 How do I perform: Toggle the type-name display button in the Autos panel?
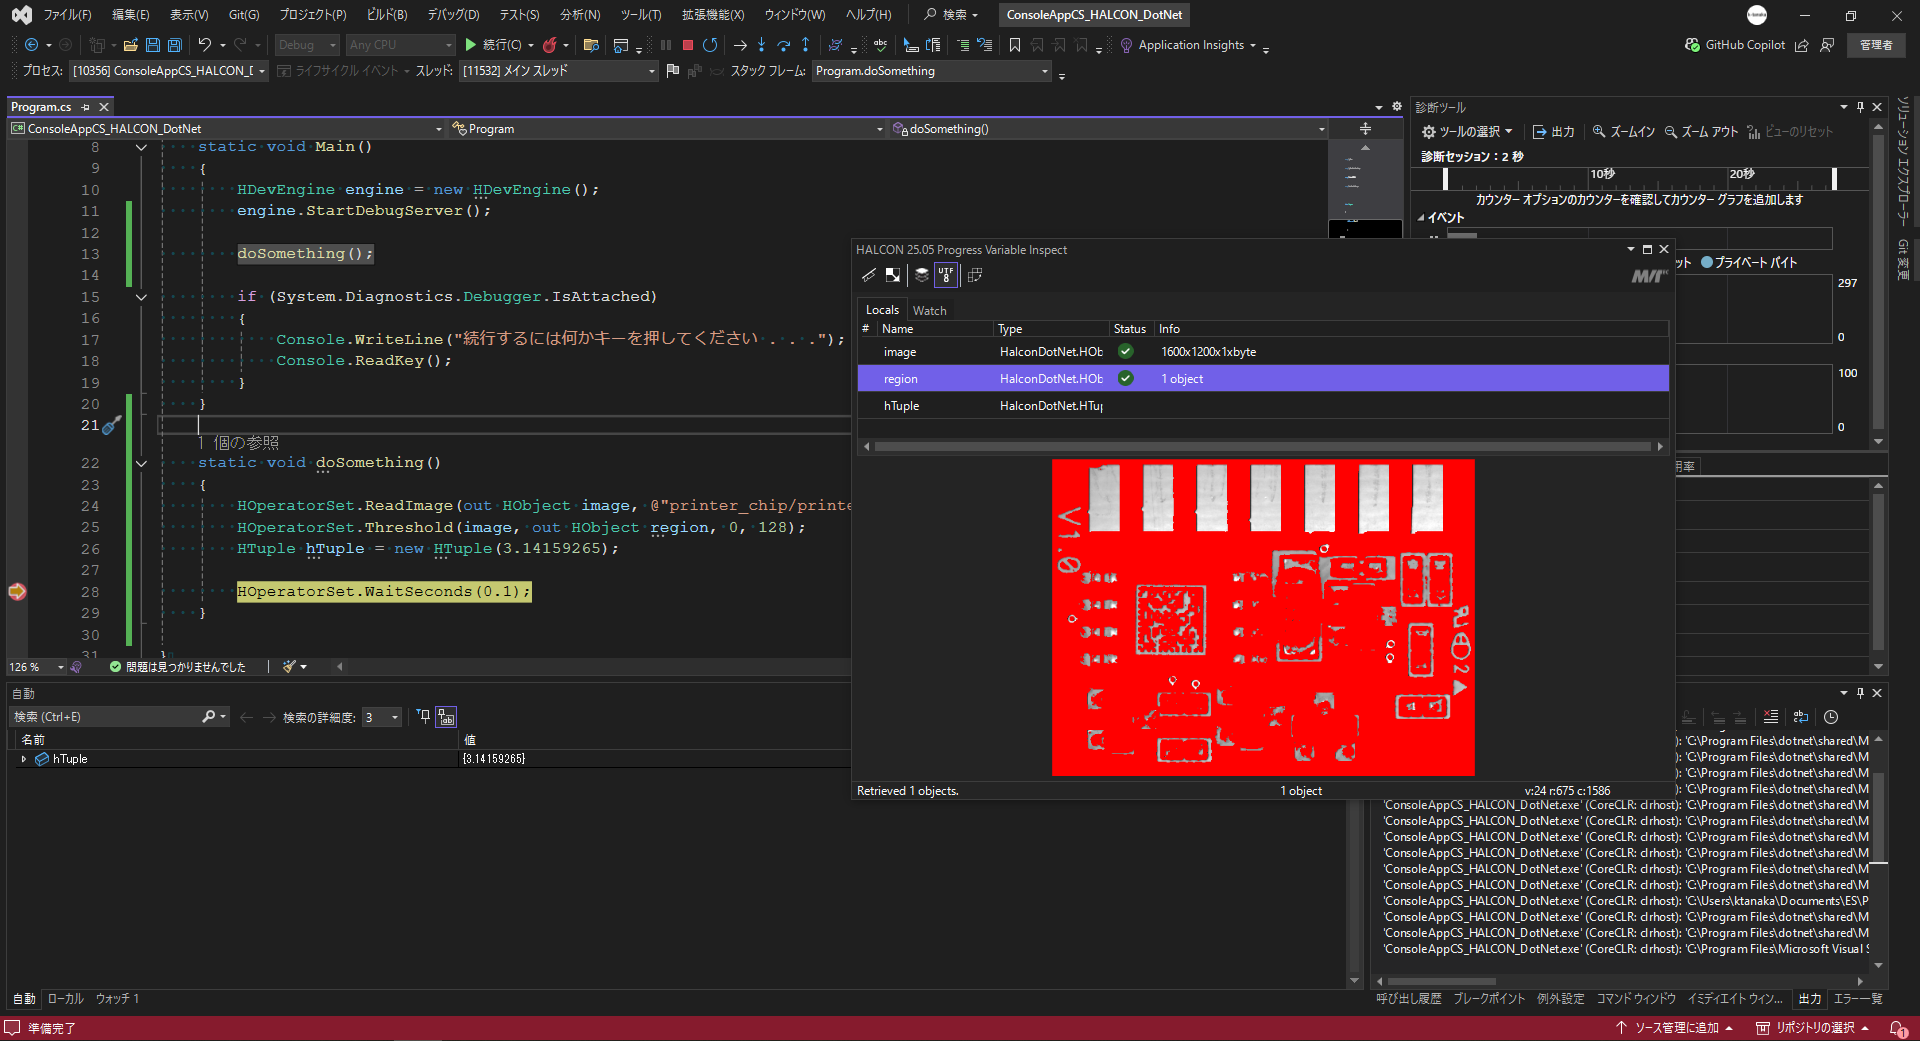pyautogui.click(x=446, y=717)
